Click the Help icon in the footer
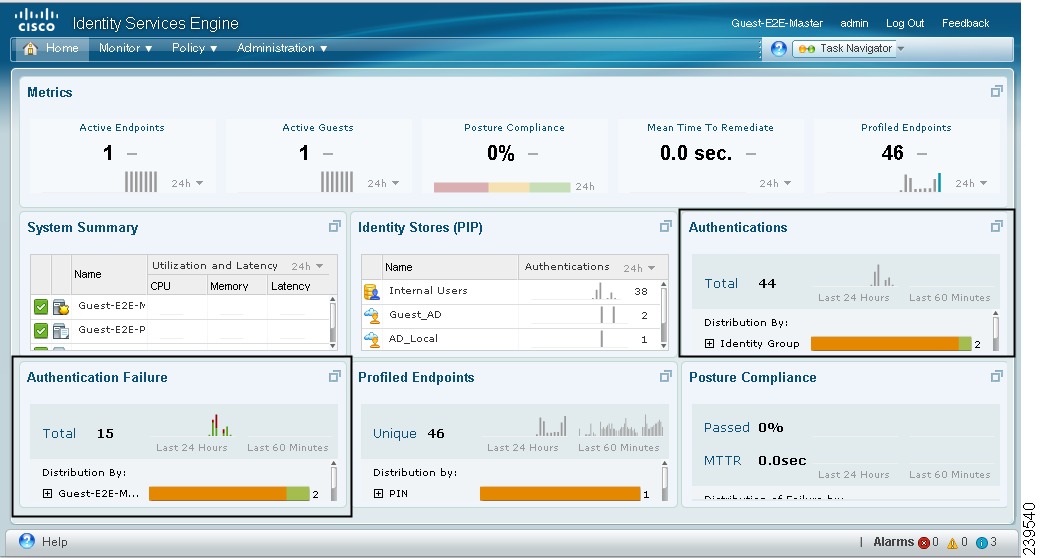1041x558 pixels. tap(27, 541)
